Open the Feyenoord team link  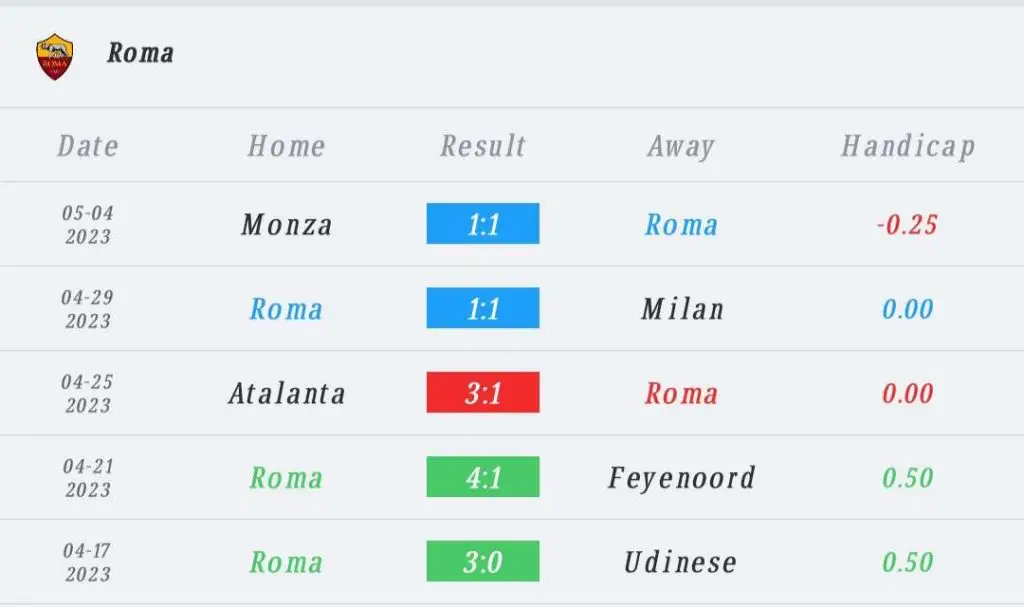pyautogui.click(x=682, y=478)
